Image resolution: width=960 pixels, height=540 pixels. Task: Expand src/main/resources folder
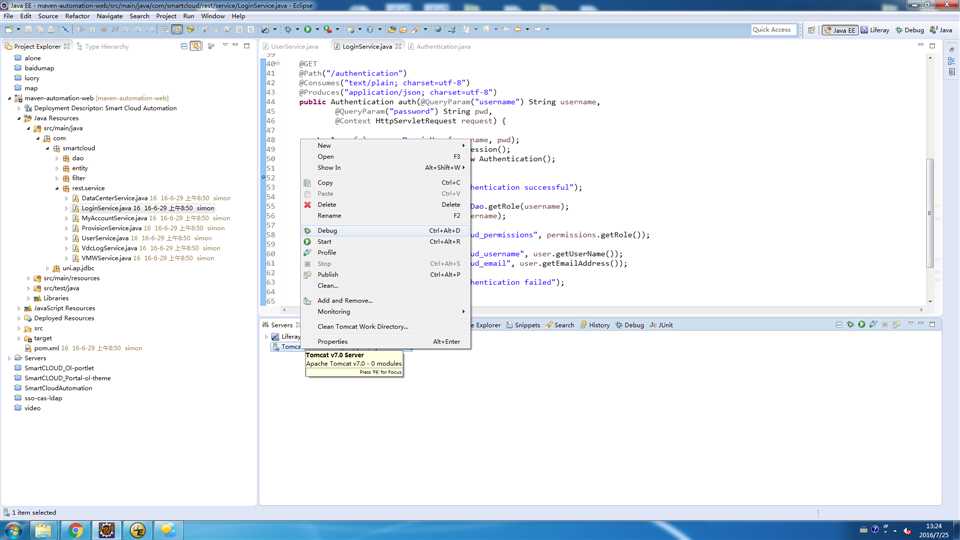(28, 278)
